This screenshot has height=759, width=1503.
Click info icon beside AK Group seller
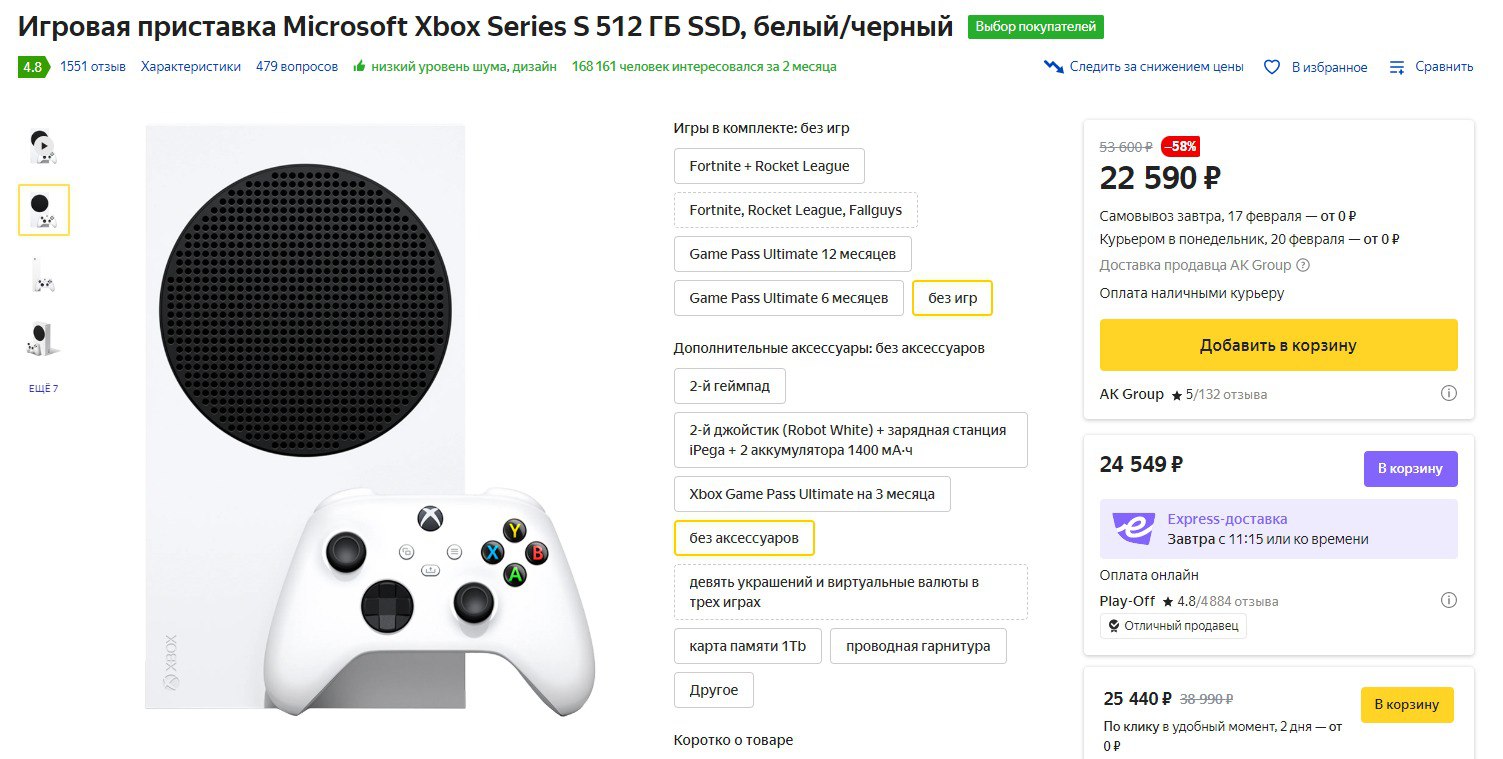click(x=1448, y=394)
